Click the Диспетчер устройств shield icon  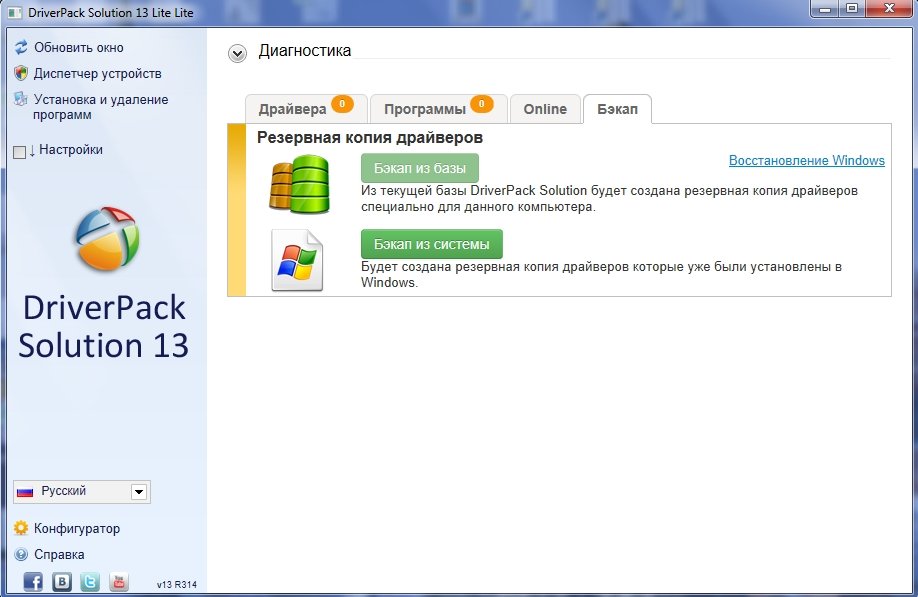21,73
